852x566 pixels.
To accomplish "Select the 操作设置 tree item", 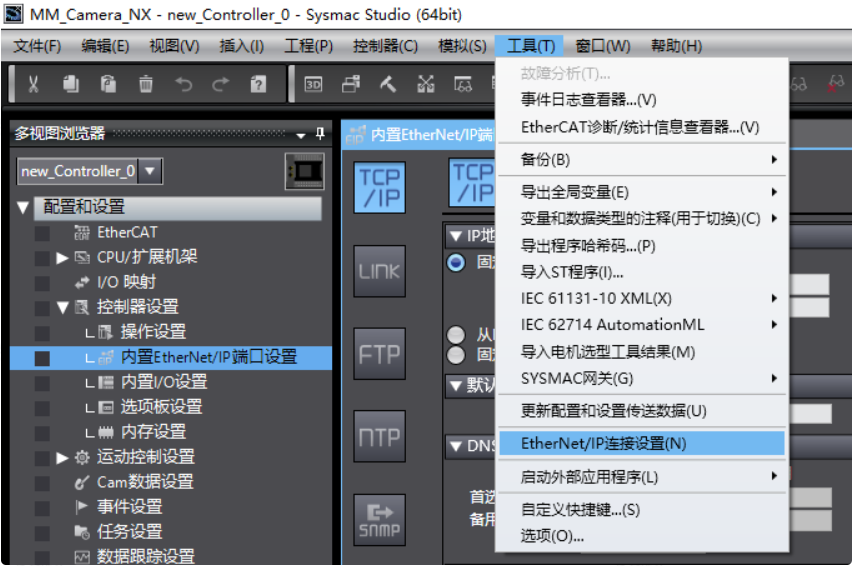I will [x=153, y=332].
